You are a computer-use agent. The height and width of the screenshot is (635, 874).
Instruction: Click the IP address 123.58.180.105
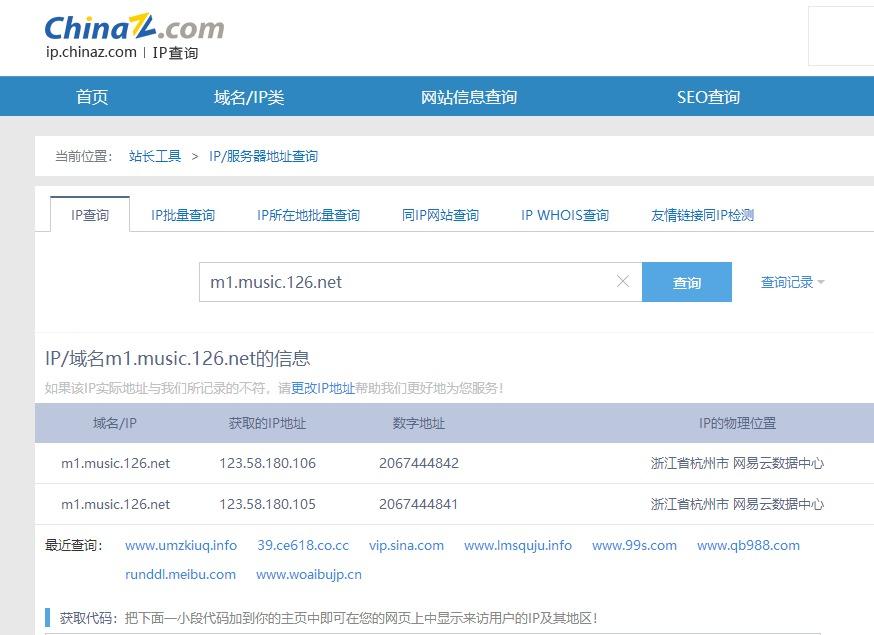pos(268,504)
